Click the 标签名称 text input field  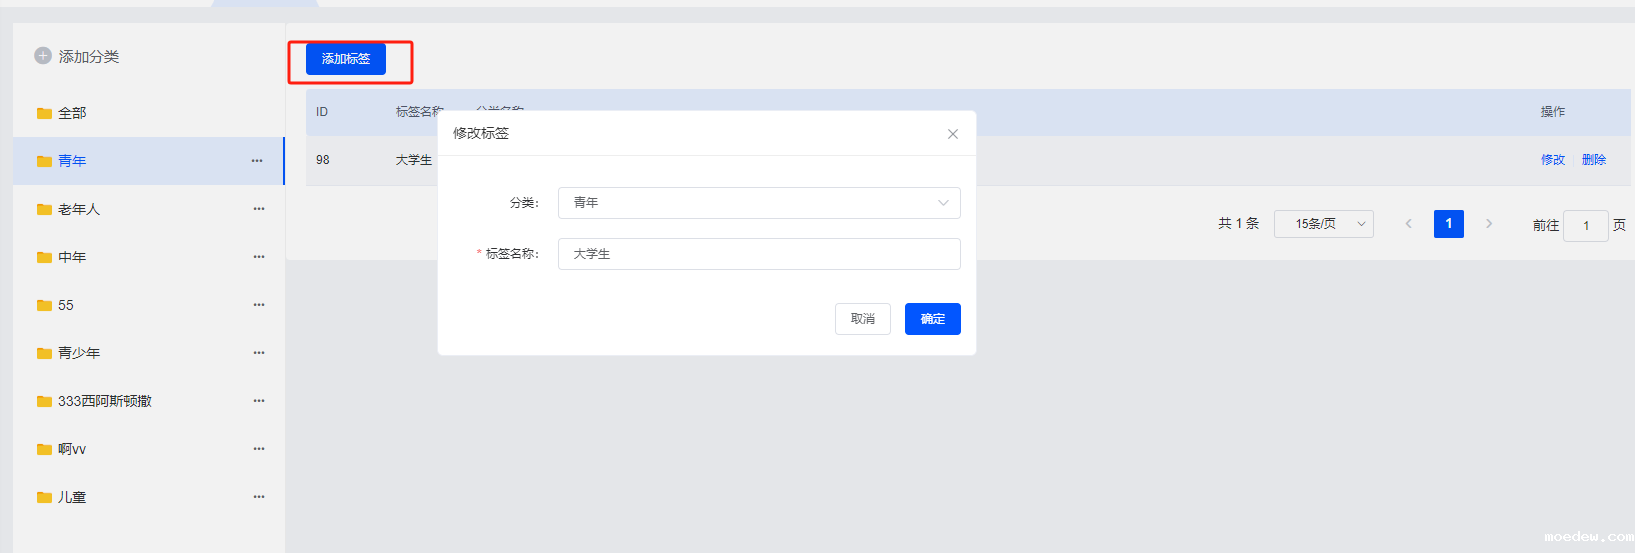pyautogui.click(x=758, y=254)
